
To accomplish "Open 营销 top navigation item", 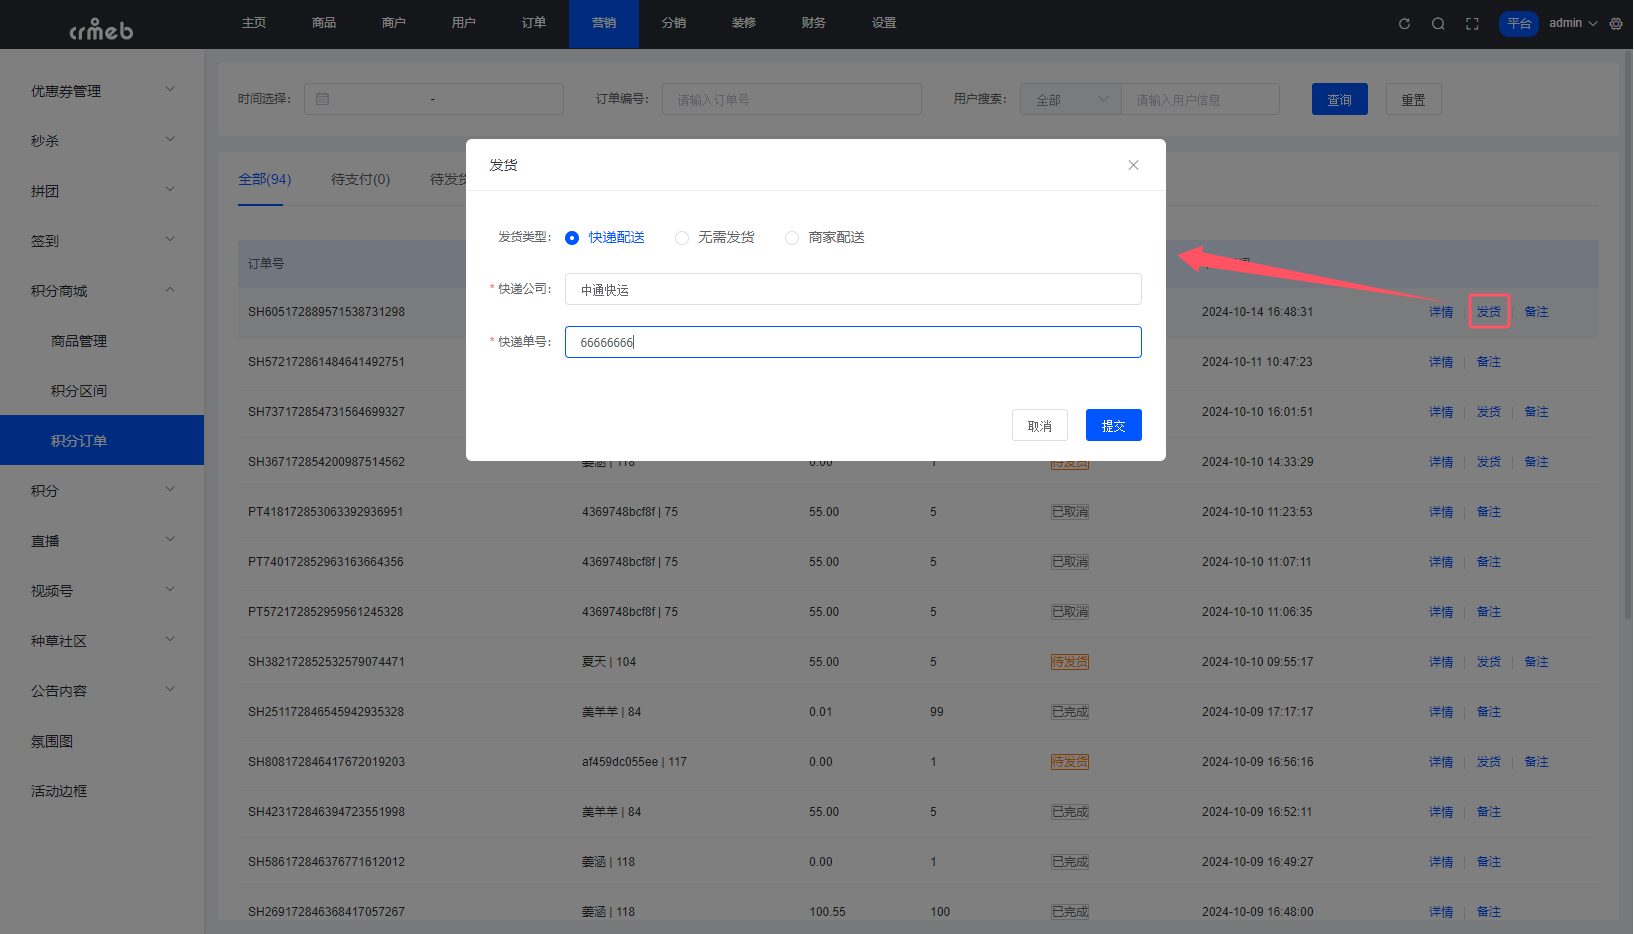I will [604, 23].
